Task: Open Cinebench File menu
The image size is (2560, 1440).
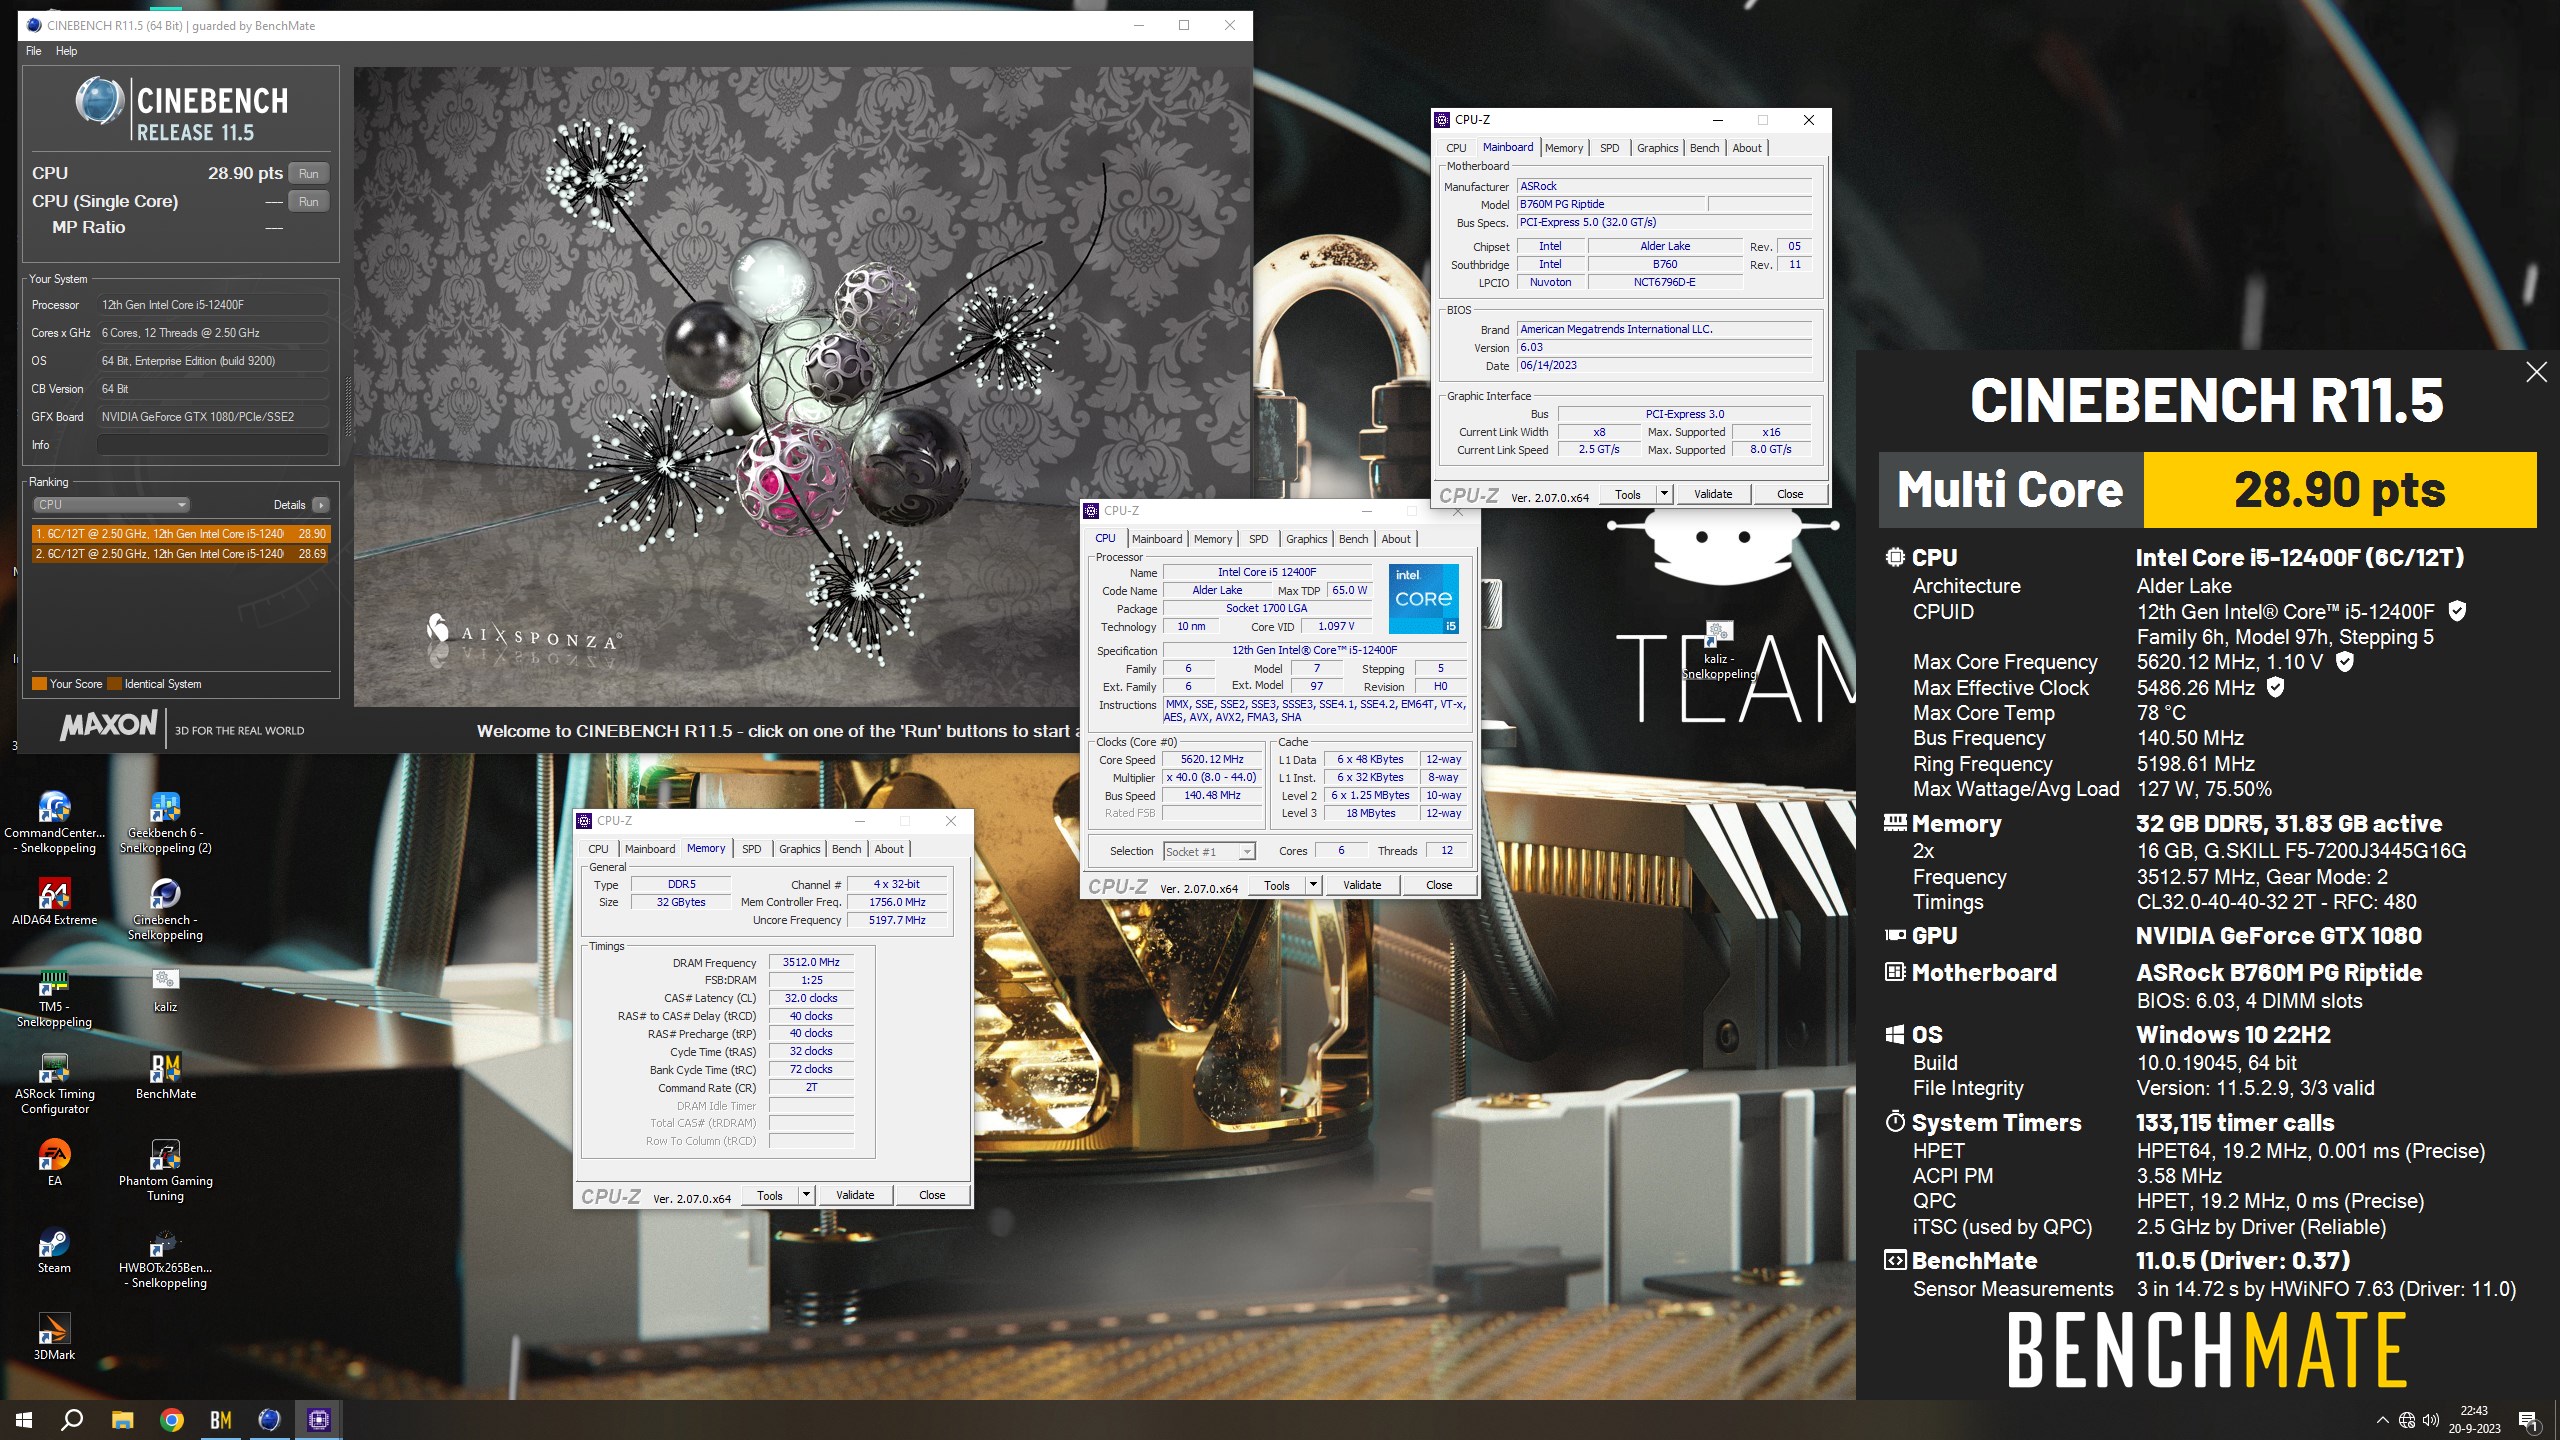Action: tap(34, 51)
